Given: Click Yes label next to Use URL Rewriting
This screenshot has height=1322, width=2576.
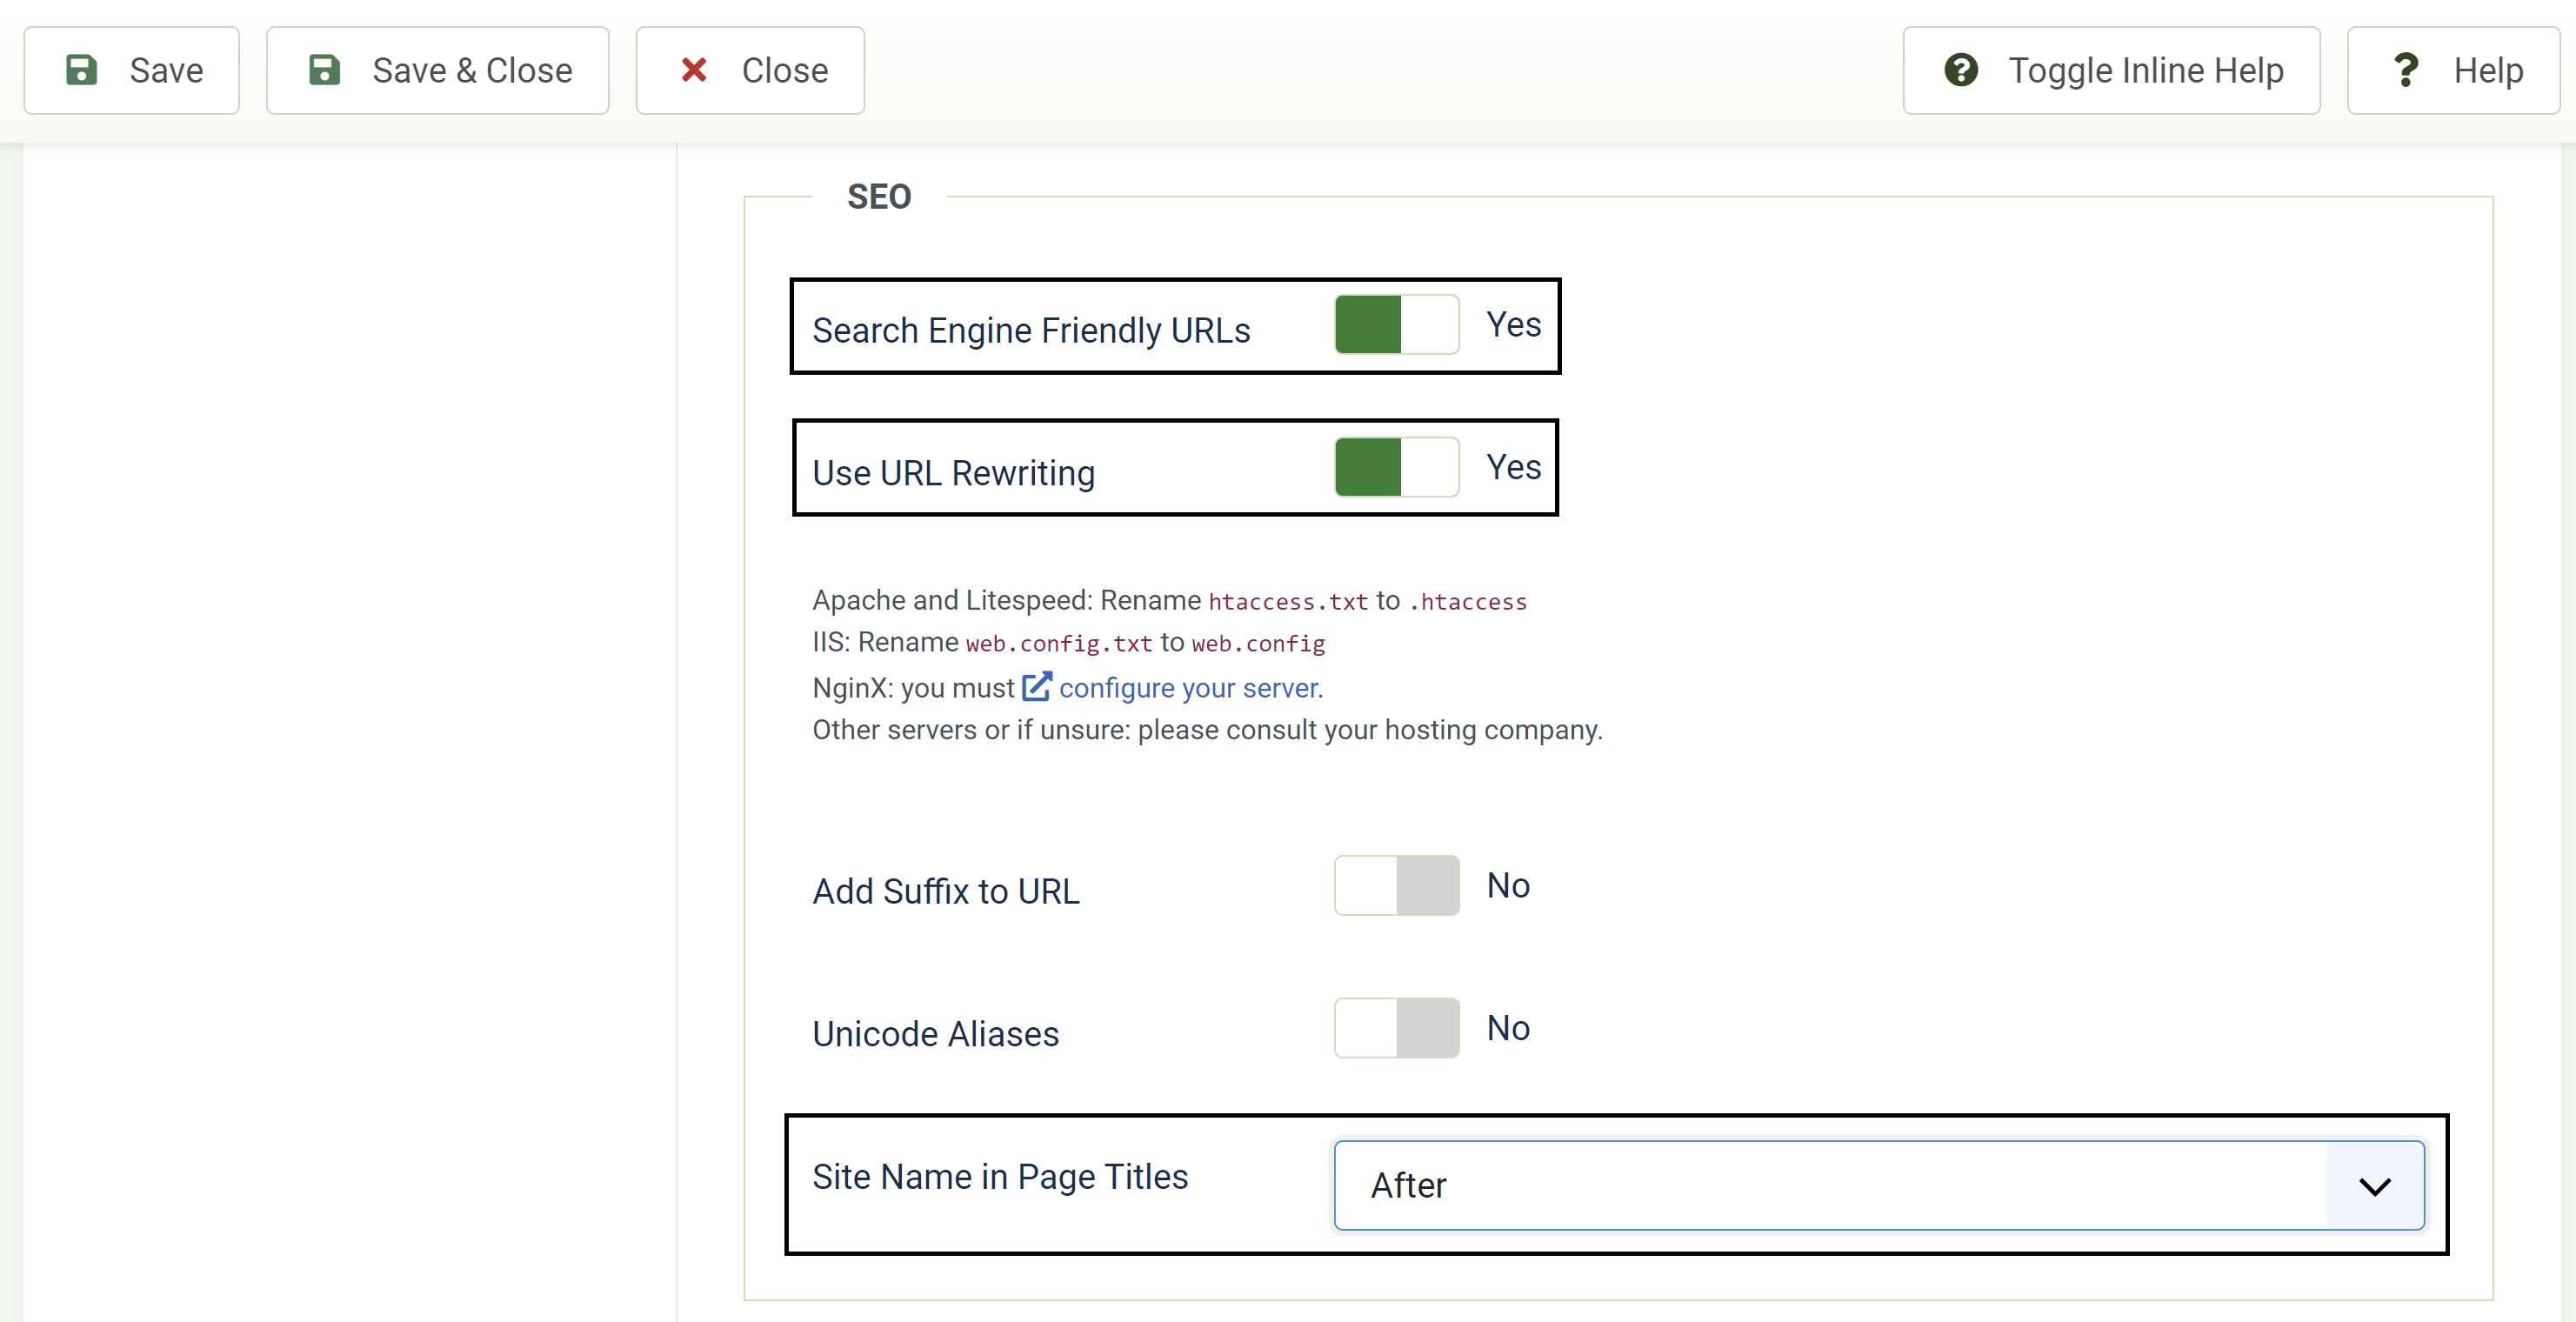Looking at the screenshot, I should tap(1513, 467).
